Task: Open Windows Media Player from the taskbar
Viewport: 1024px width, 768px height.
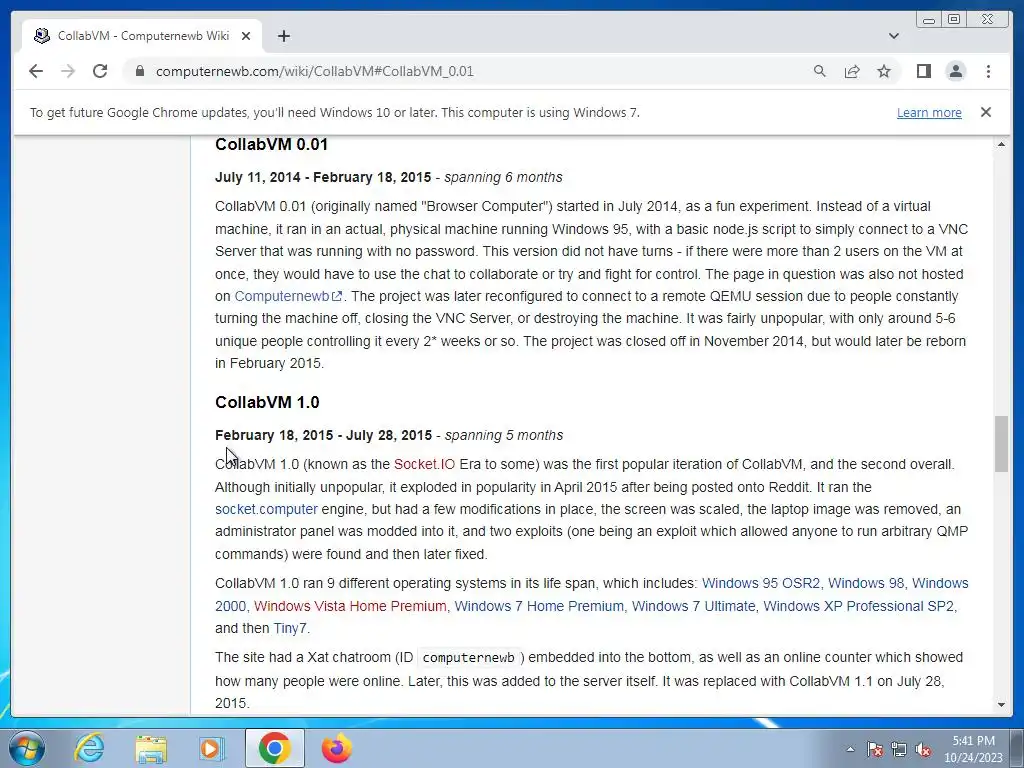Action: (x=211, y=748)
